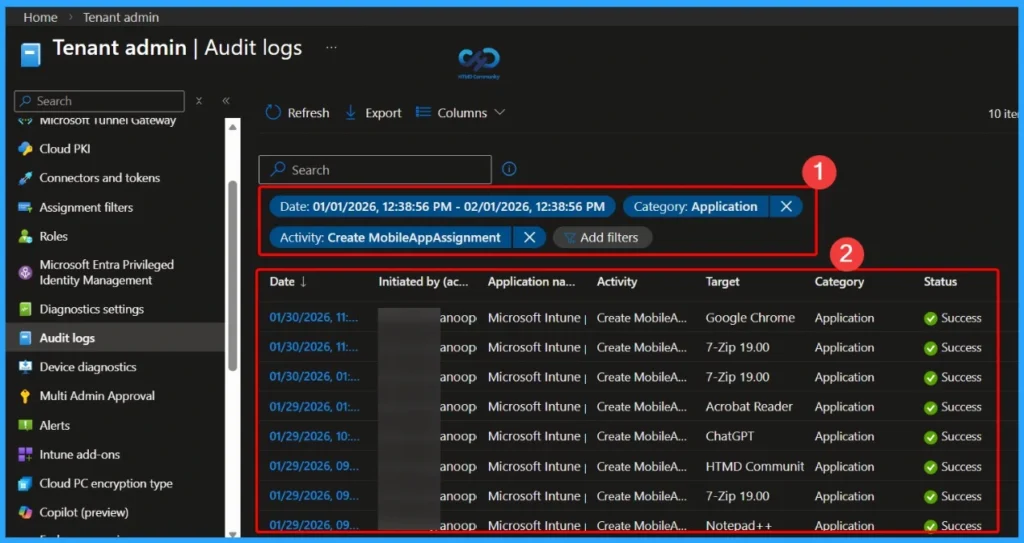1024x543 pixels.
Task: Click the Diagnostics settings icon
Action: [25, 309]
